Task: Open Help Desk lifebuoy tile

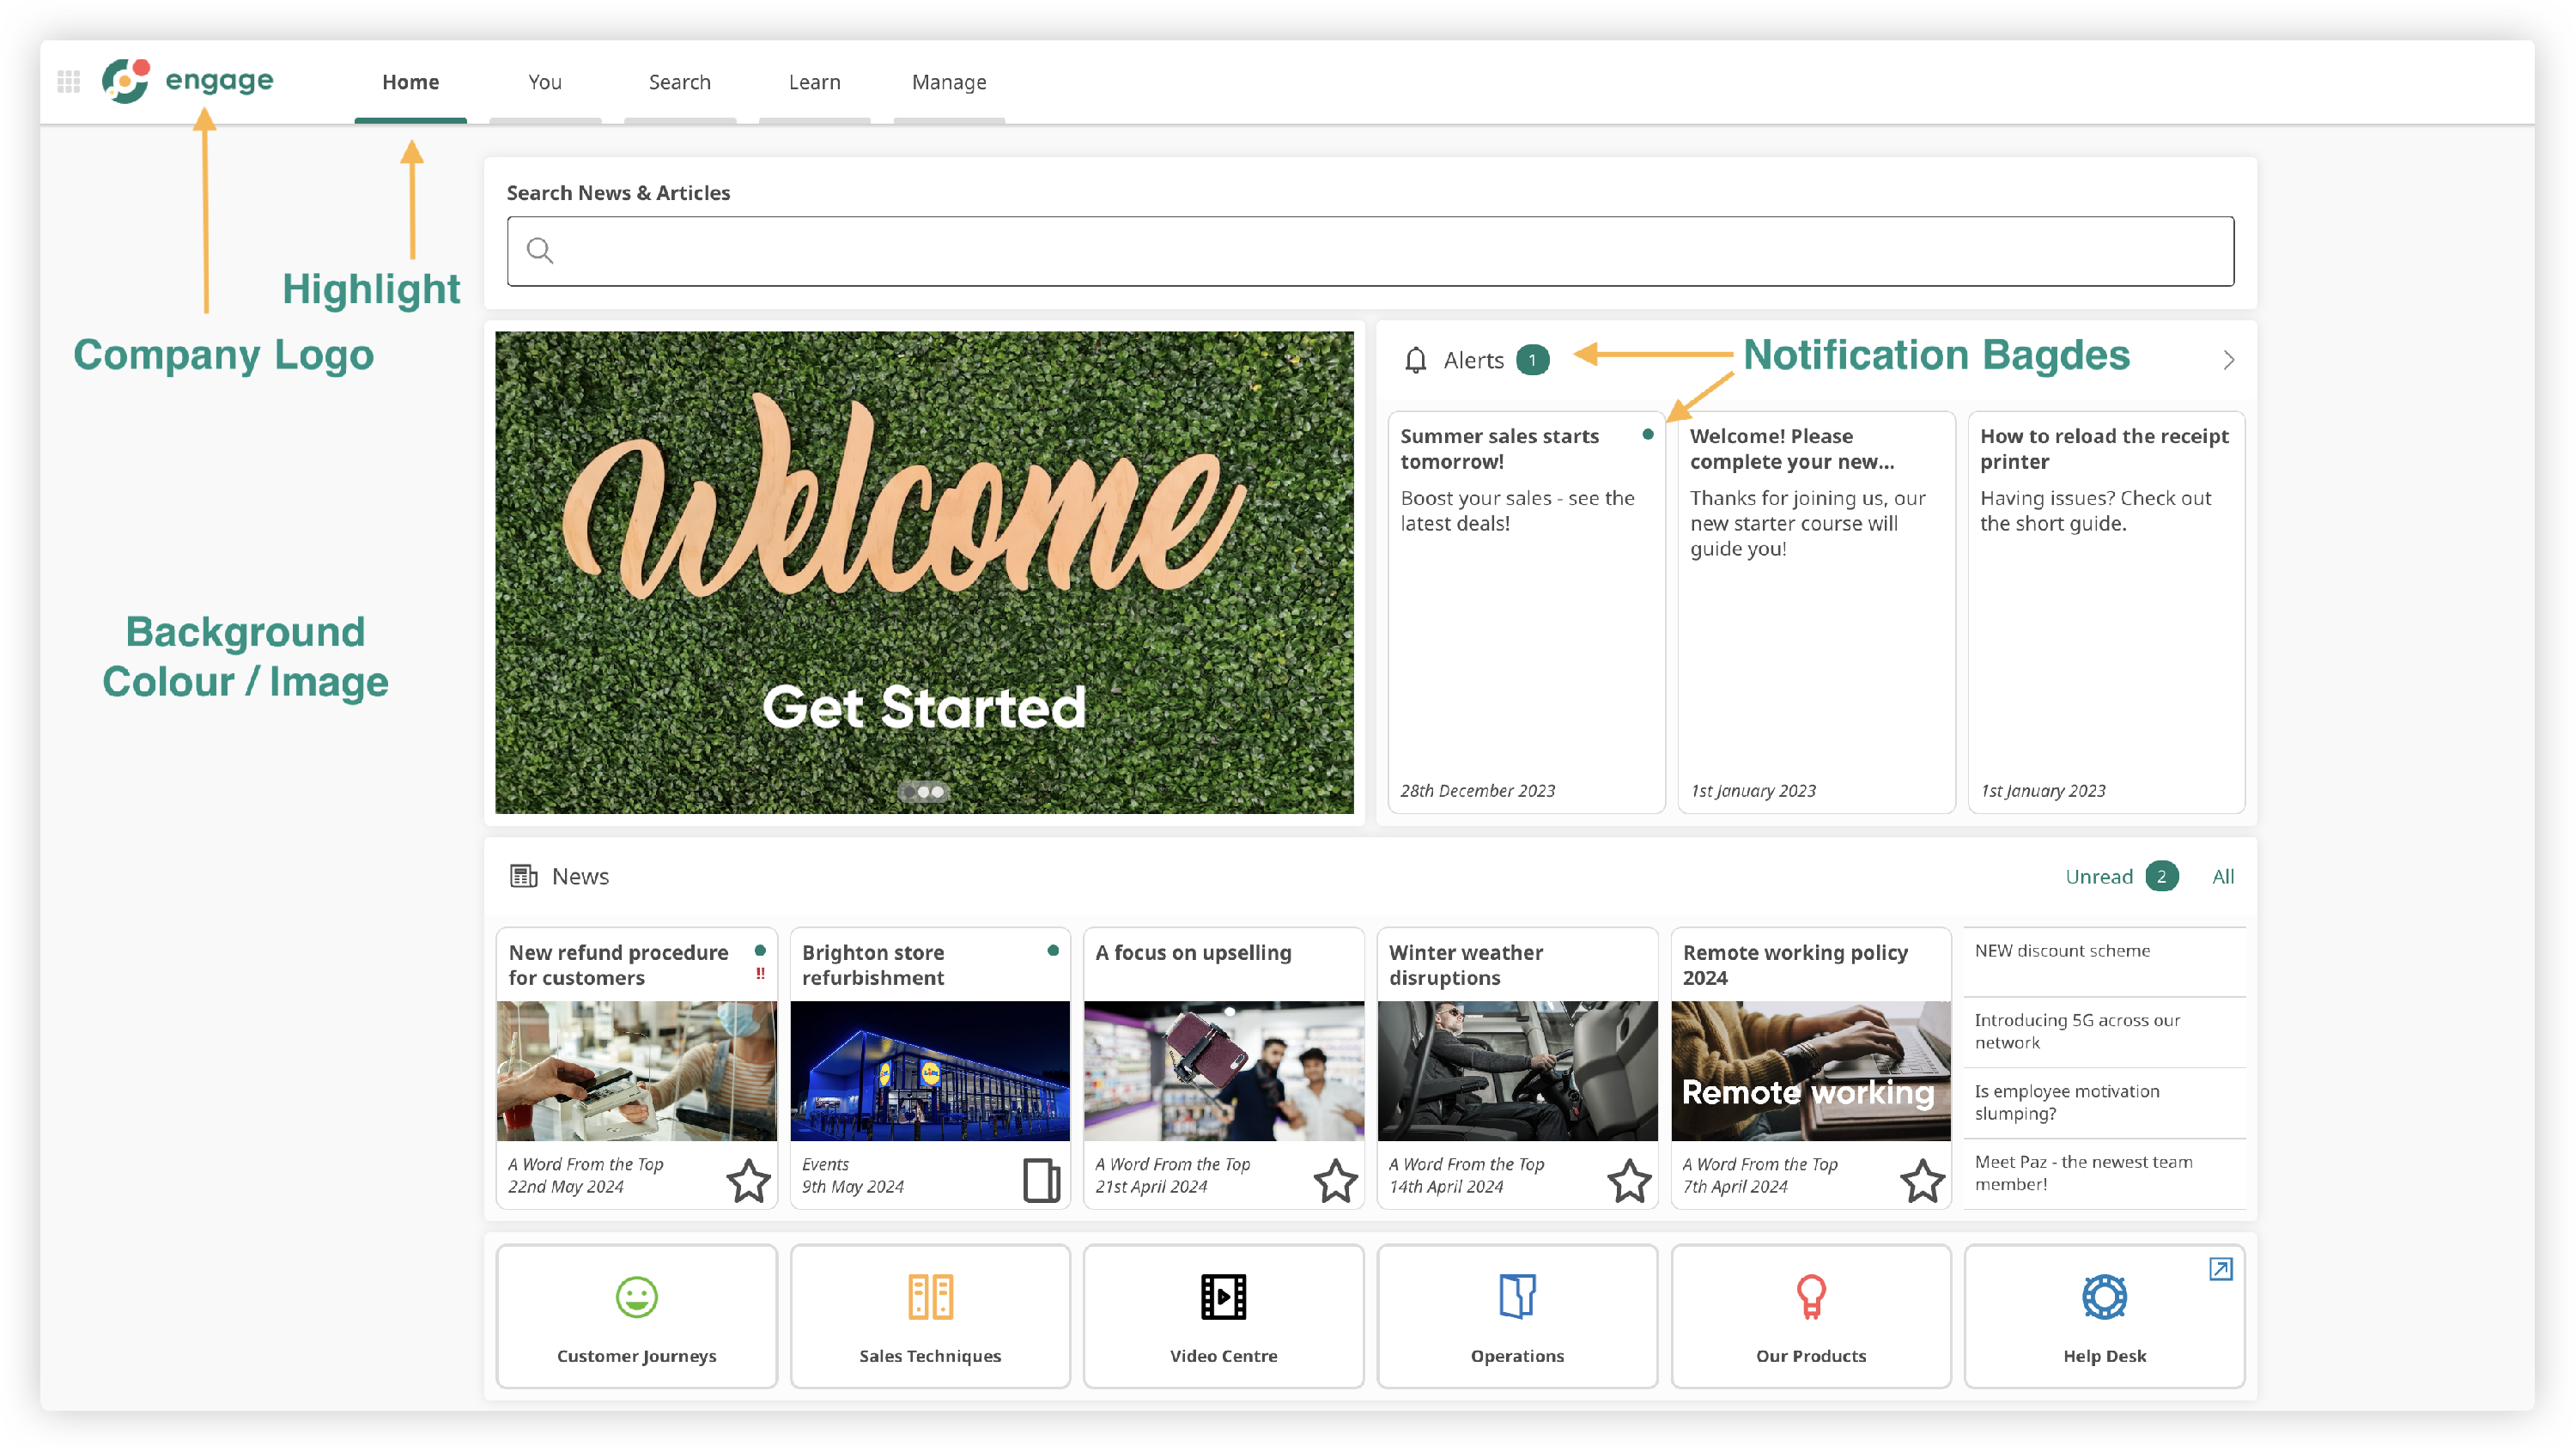Action: 2104,1298
